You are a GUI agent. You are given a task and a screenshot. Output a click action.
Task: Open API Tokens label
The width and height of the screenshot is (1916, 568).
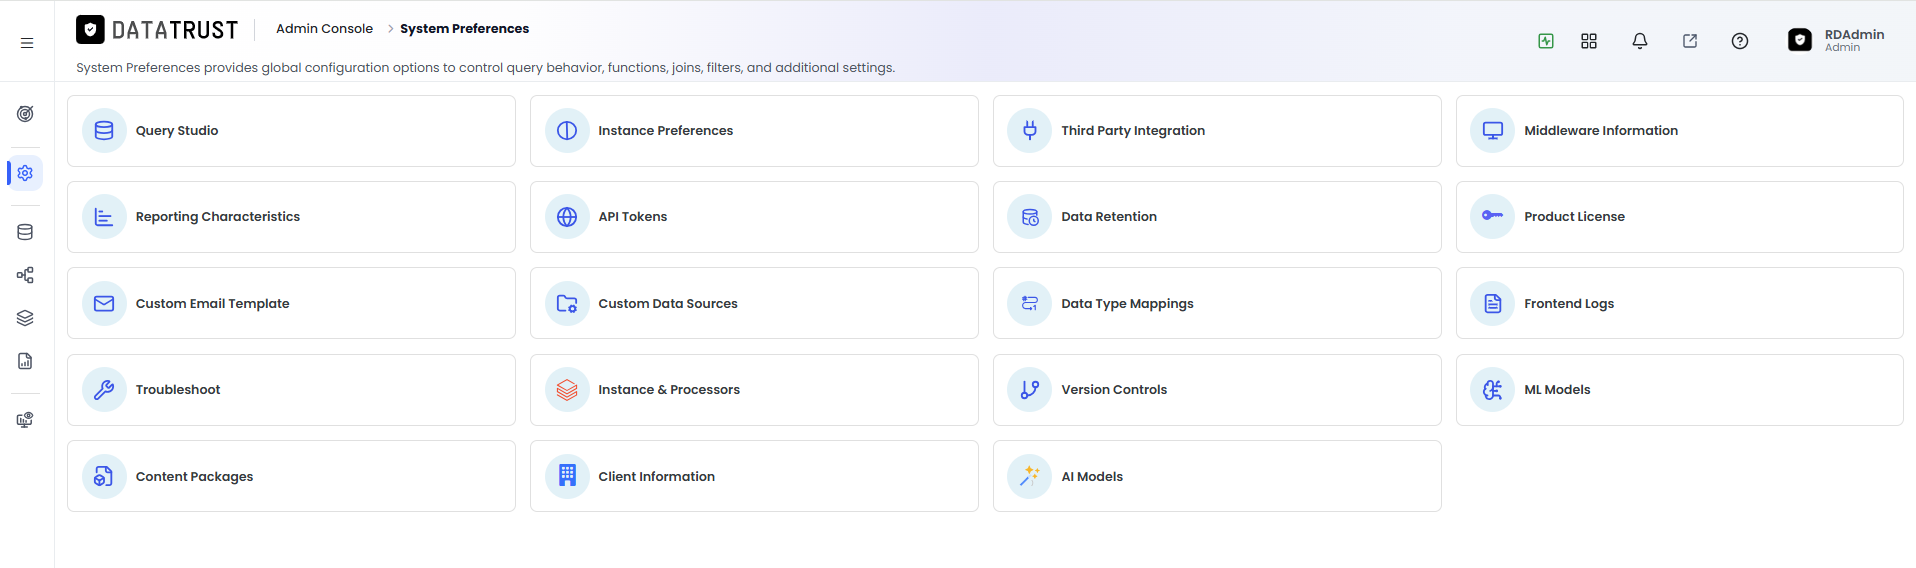pos(632,217)
